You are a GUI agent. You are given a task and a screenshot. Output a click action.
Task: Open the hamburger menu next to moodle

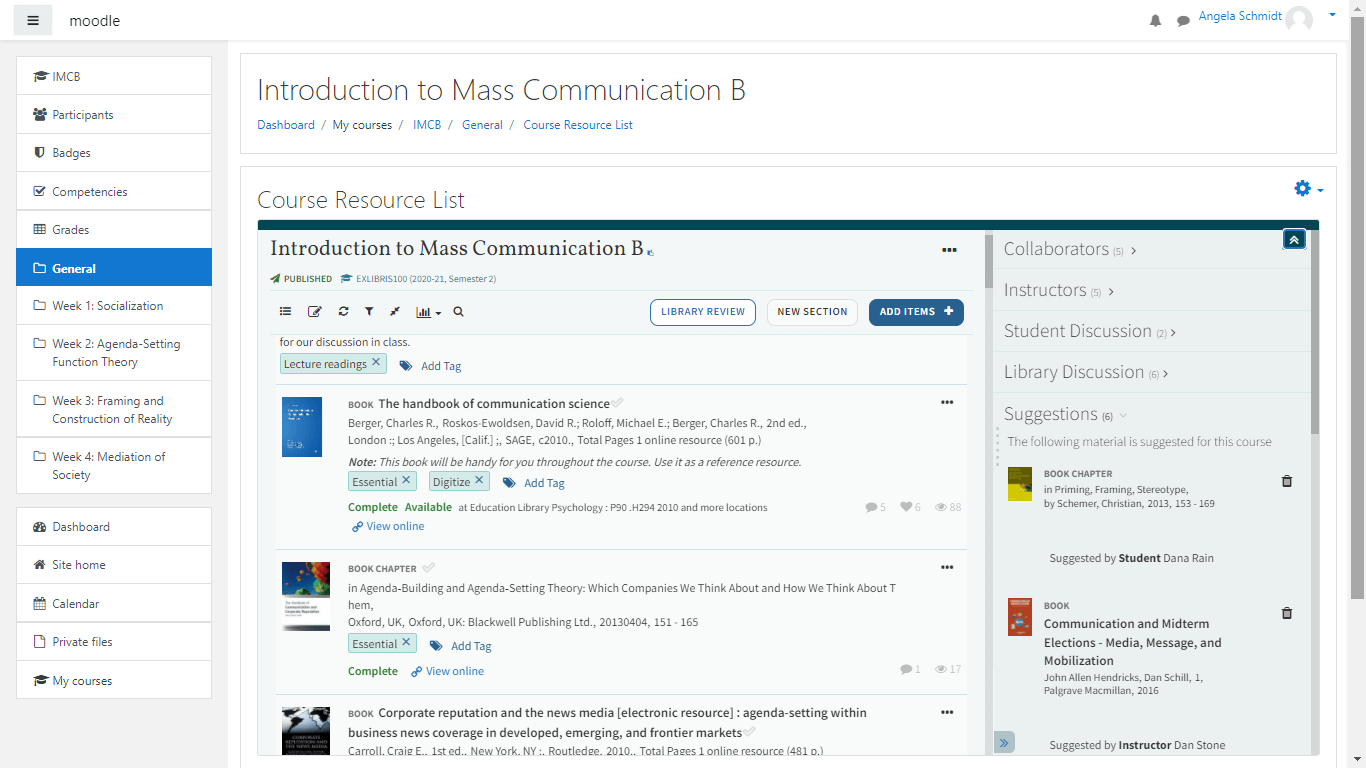point(33,21)
